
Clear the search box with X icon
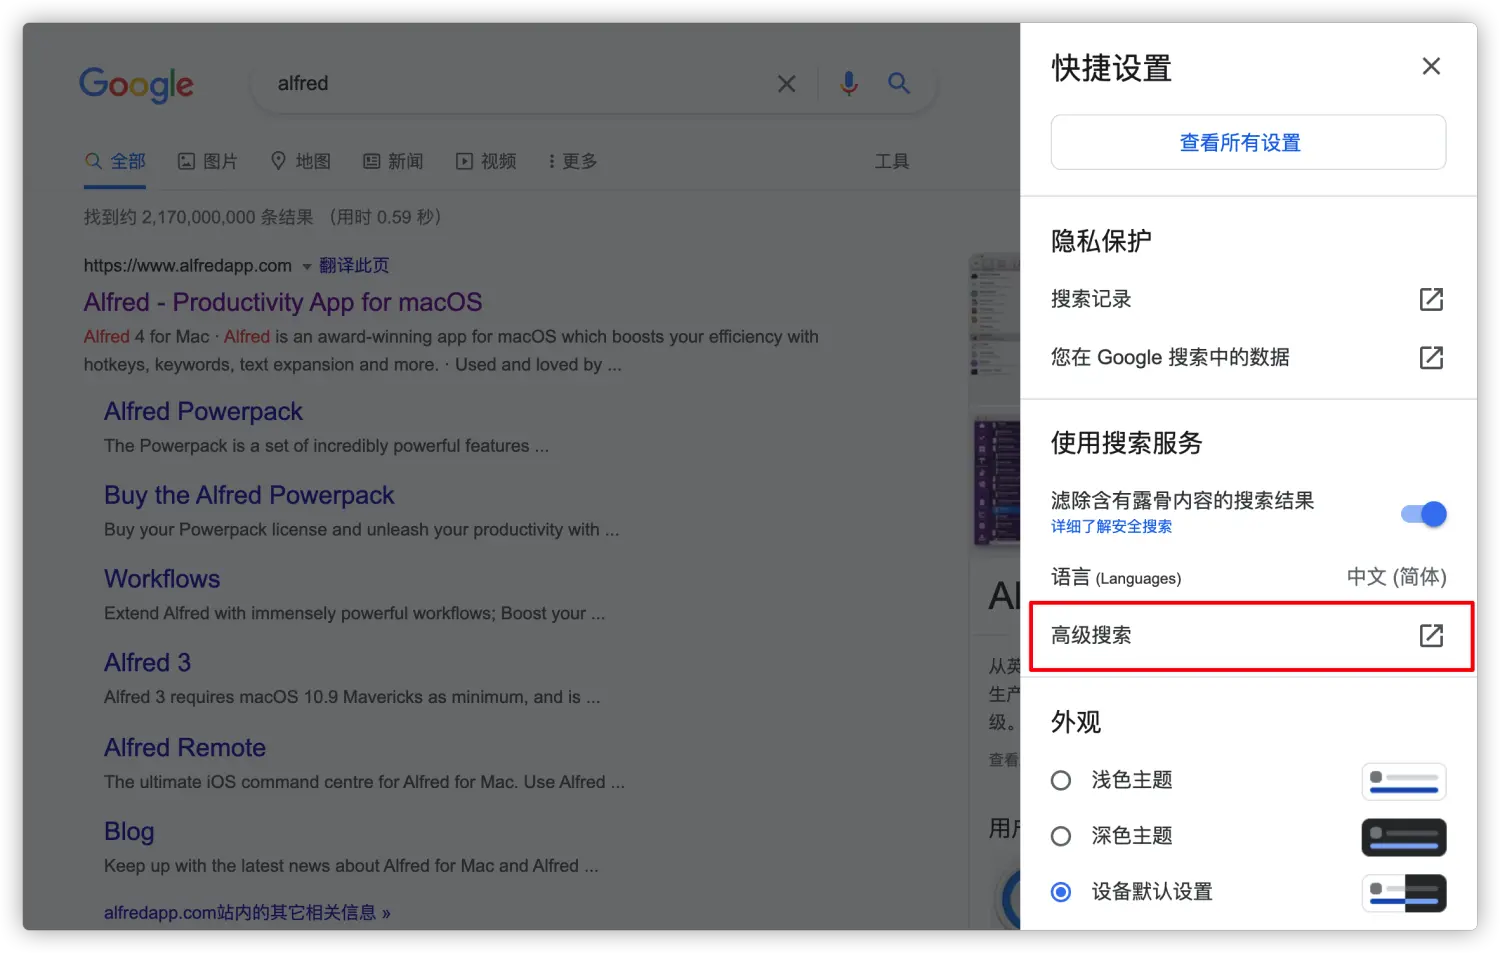(787, 84)
